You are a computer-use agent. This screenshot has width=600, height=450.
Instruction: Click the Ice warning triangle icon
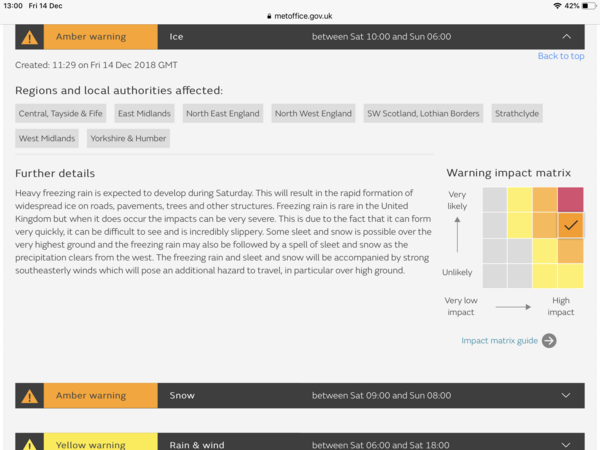click(29, 37)
